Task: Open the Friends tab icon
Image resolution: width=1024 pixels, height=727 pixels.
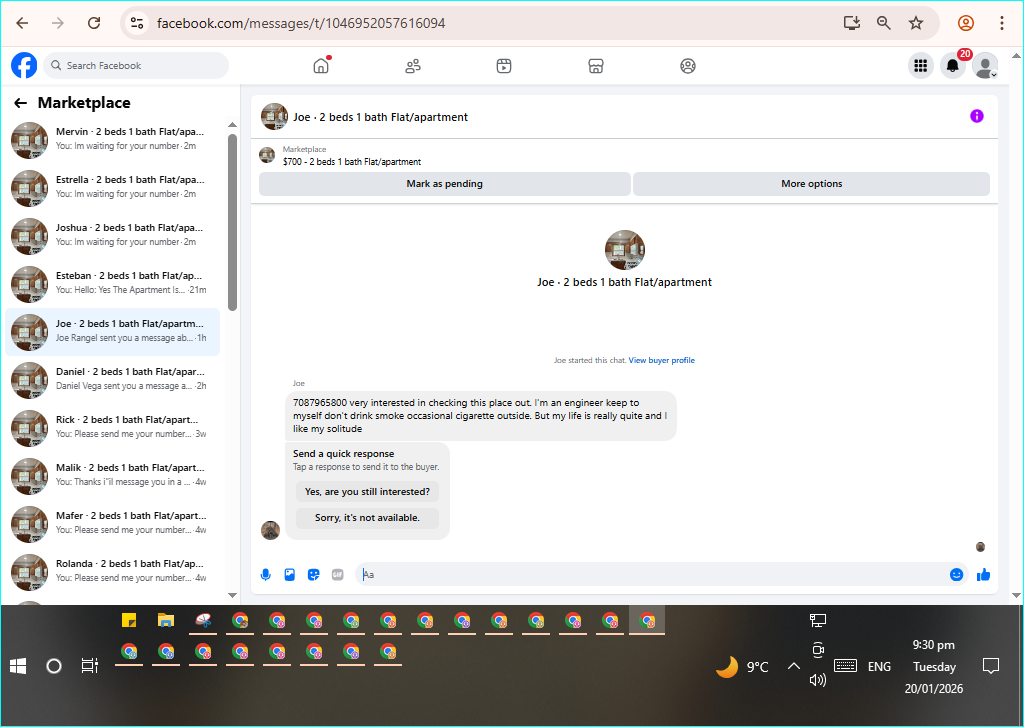Action: (413, 66)
